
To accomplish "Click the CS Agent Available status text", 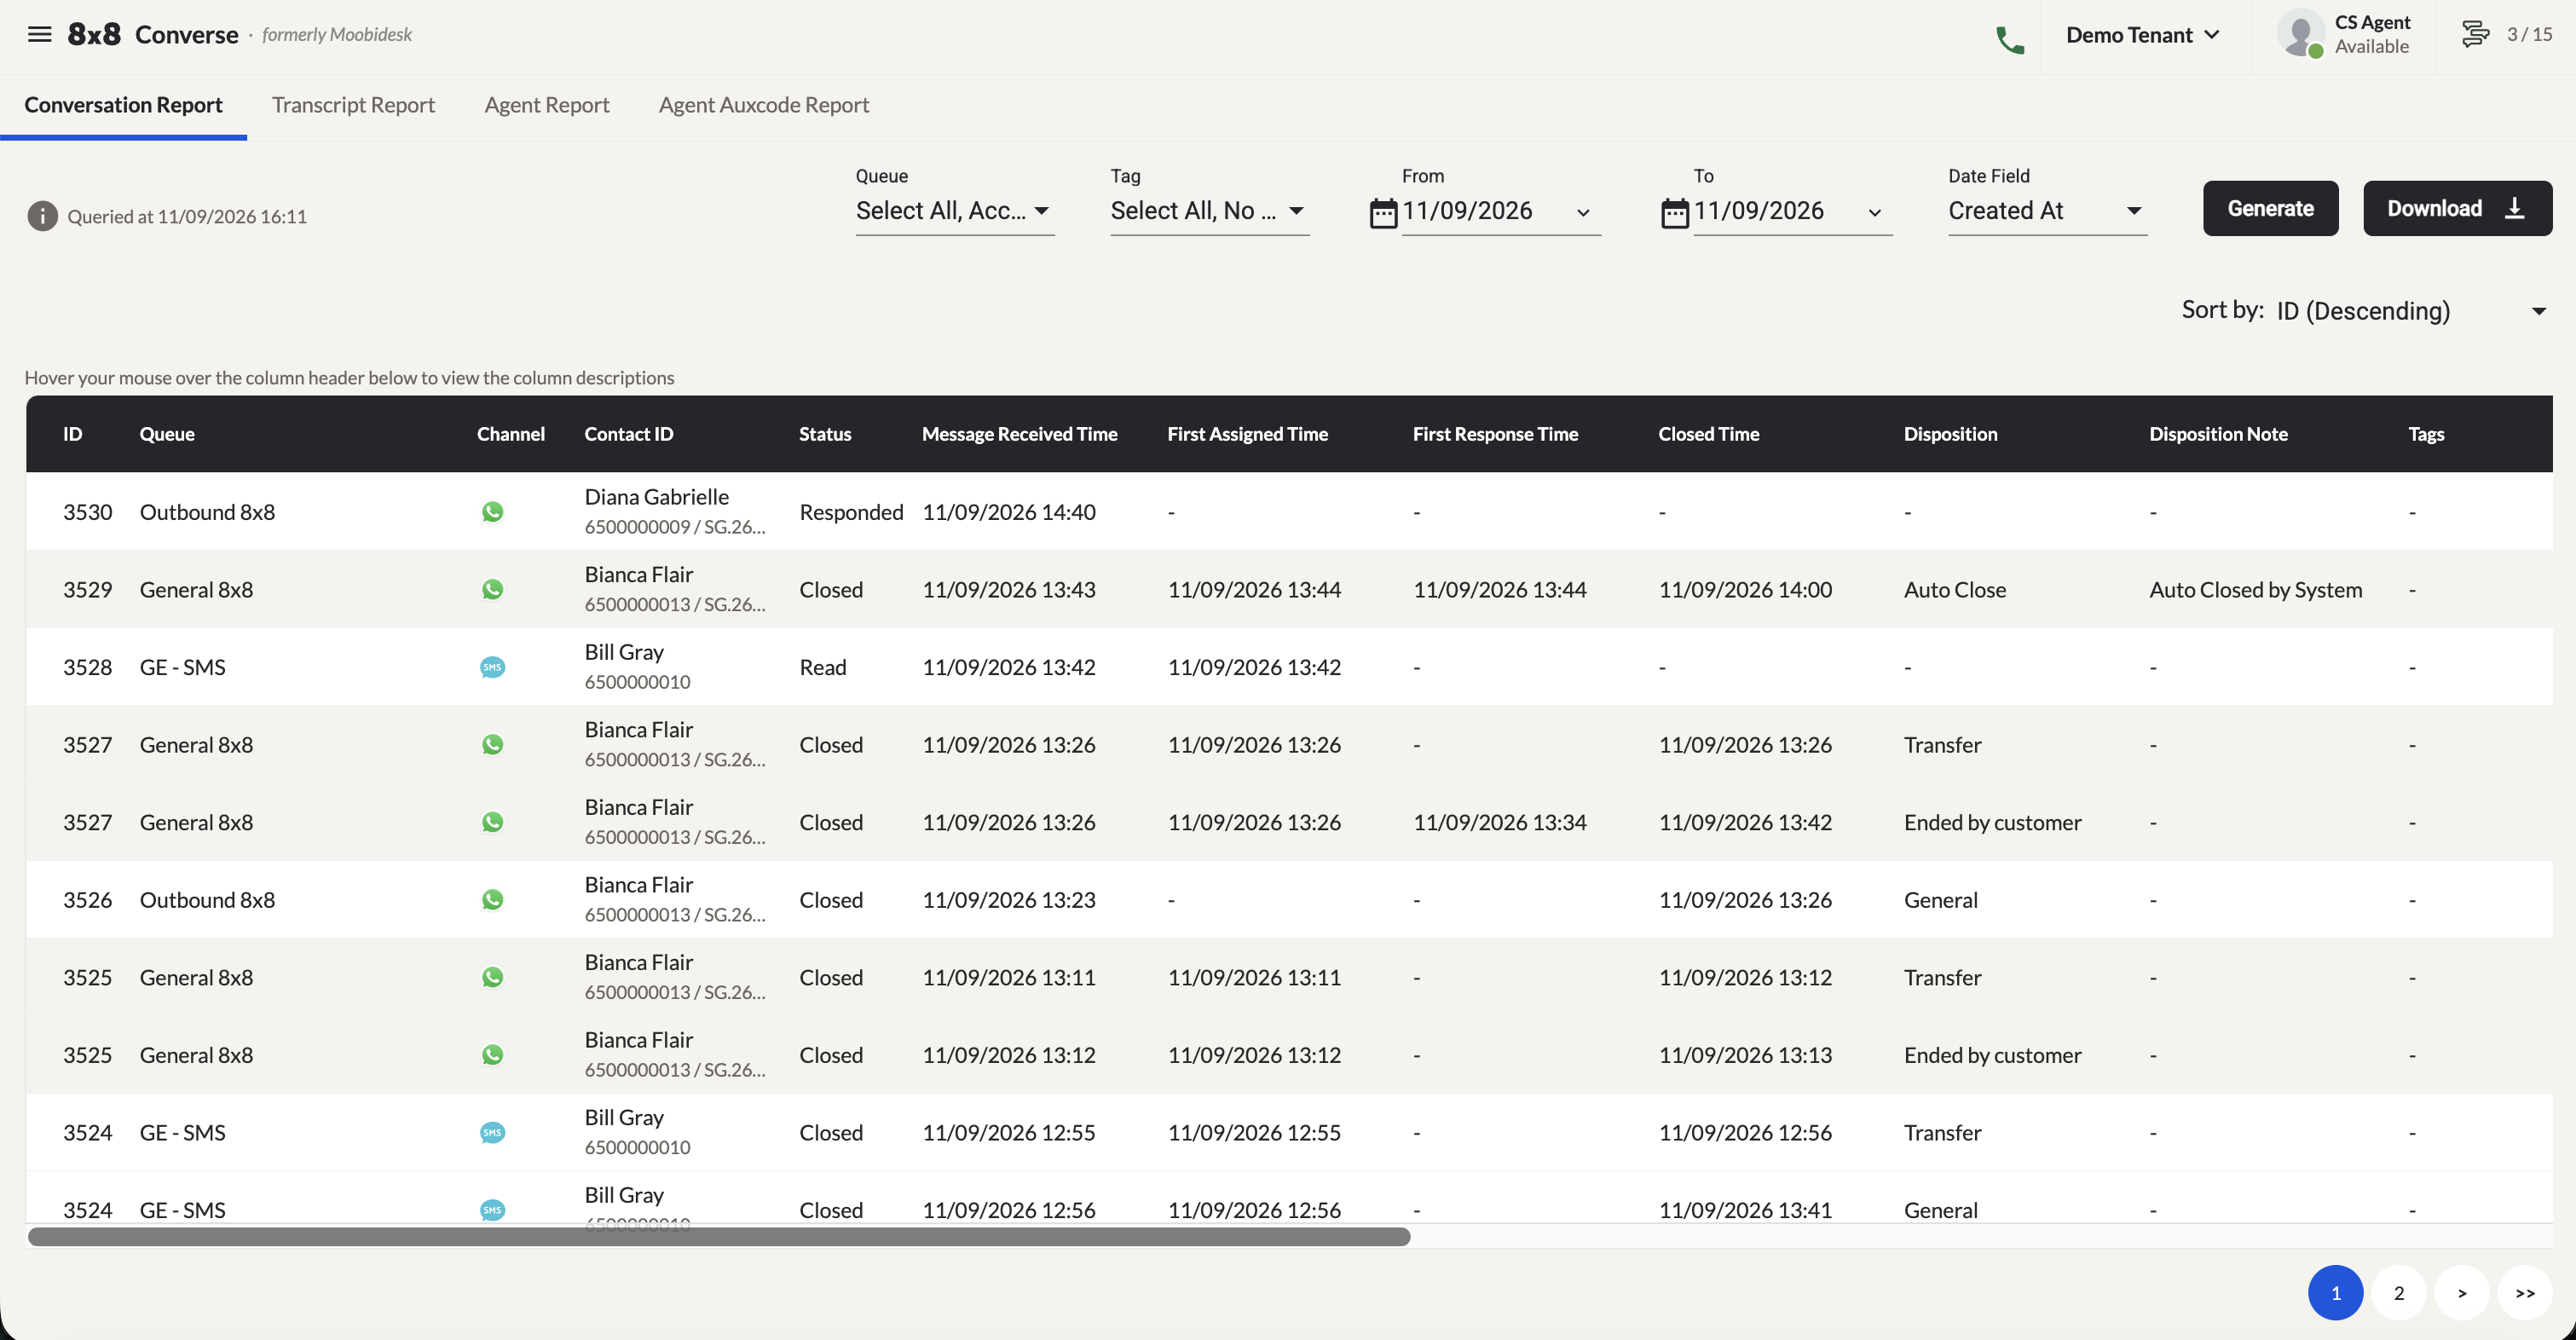I will (2371, 34).
